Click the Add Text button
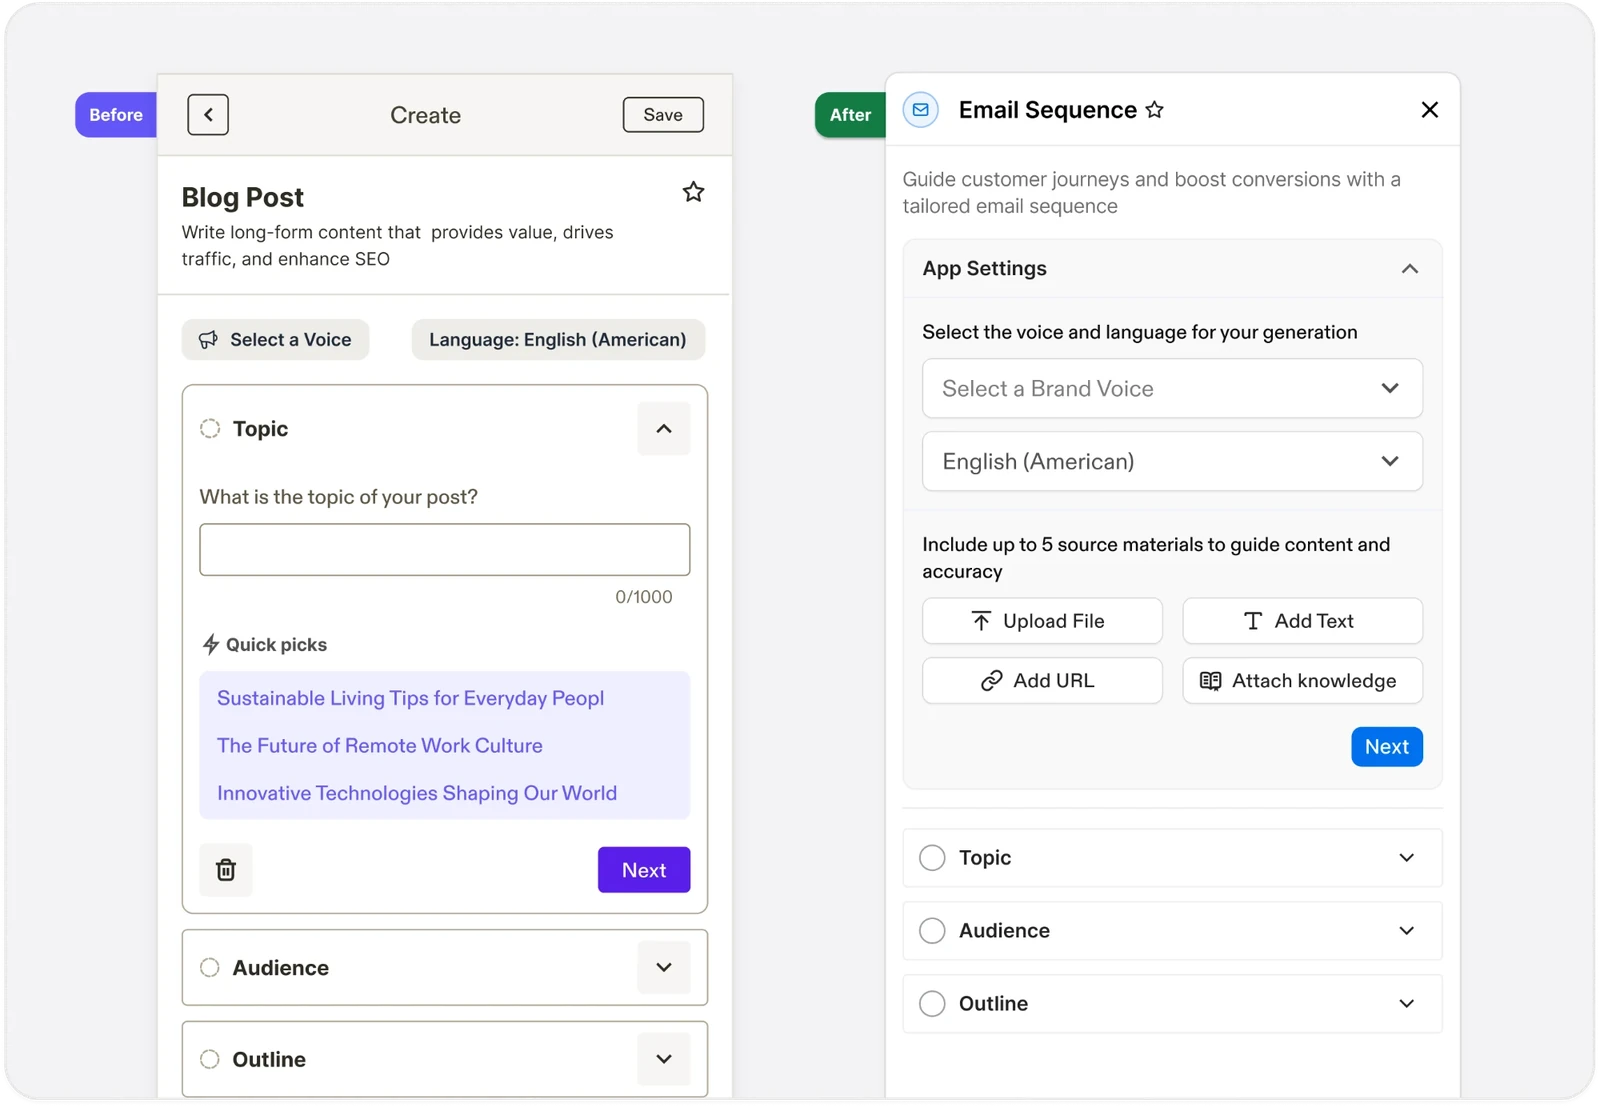1600x1107 pixels. (x=1302, y=621)
